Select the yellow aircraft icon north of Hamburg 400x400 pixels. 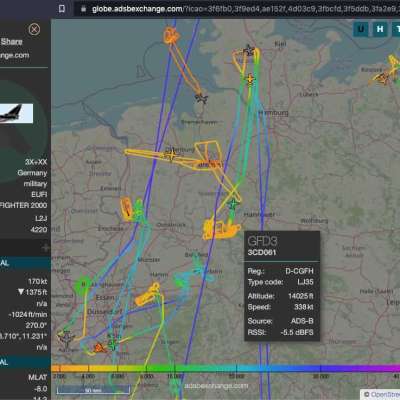click(x=250, y=80)
